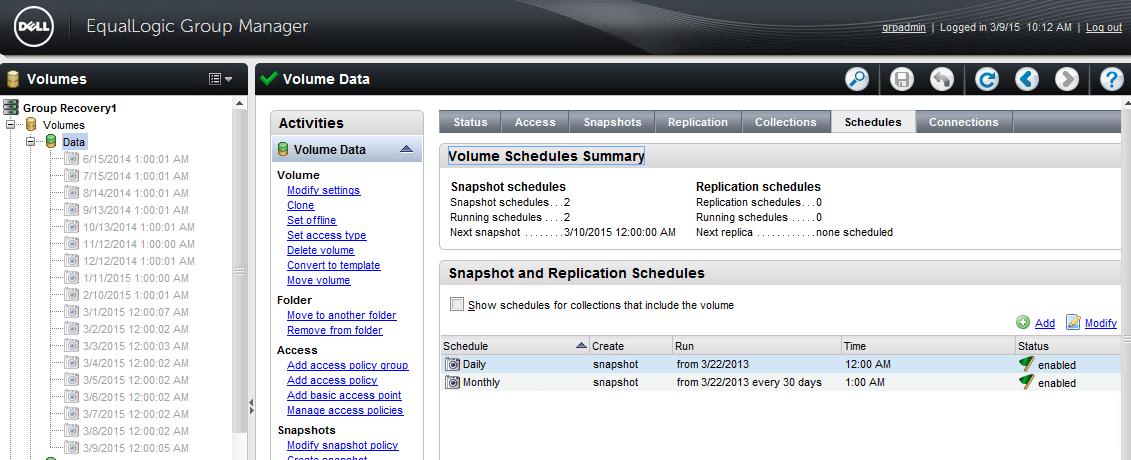Click the Dell logo
This screenshot has height=460, width=1131.
(32, 27)
